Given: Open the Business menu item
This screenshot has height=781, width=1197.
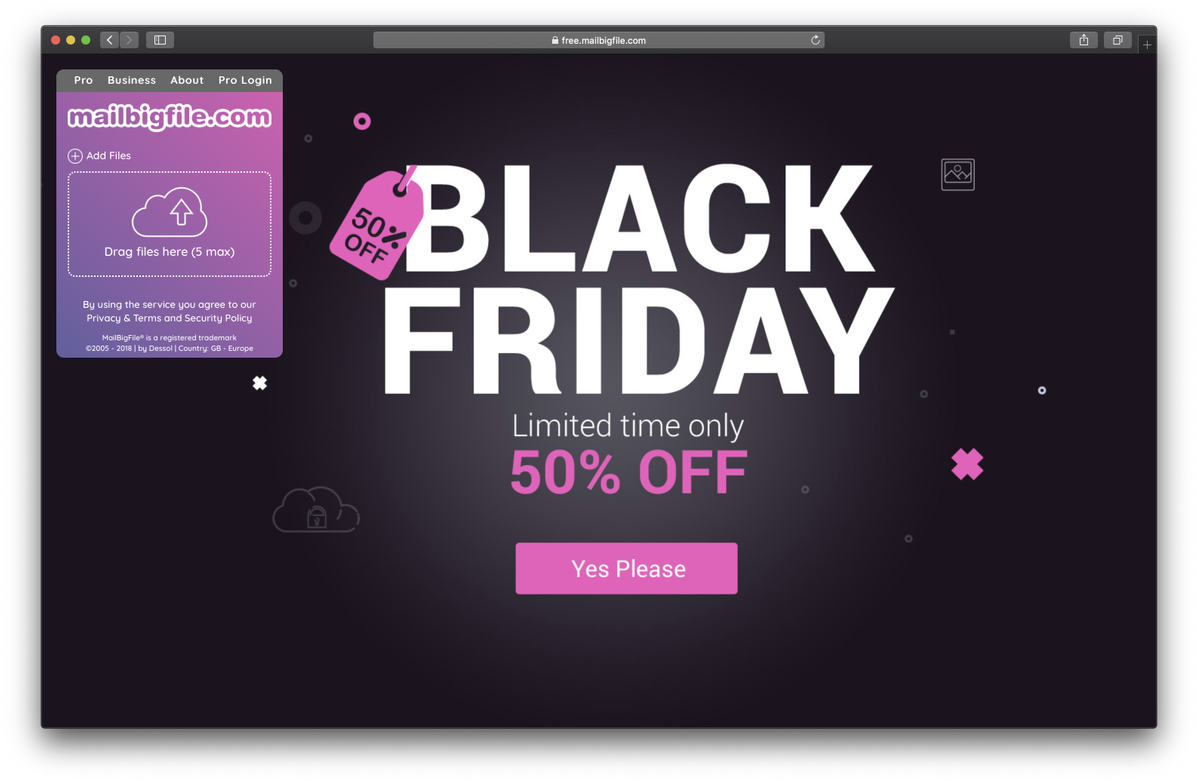Looking at the screenshot, I should click(131, 80).
